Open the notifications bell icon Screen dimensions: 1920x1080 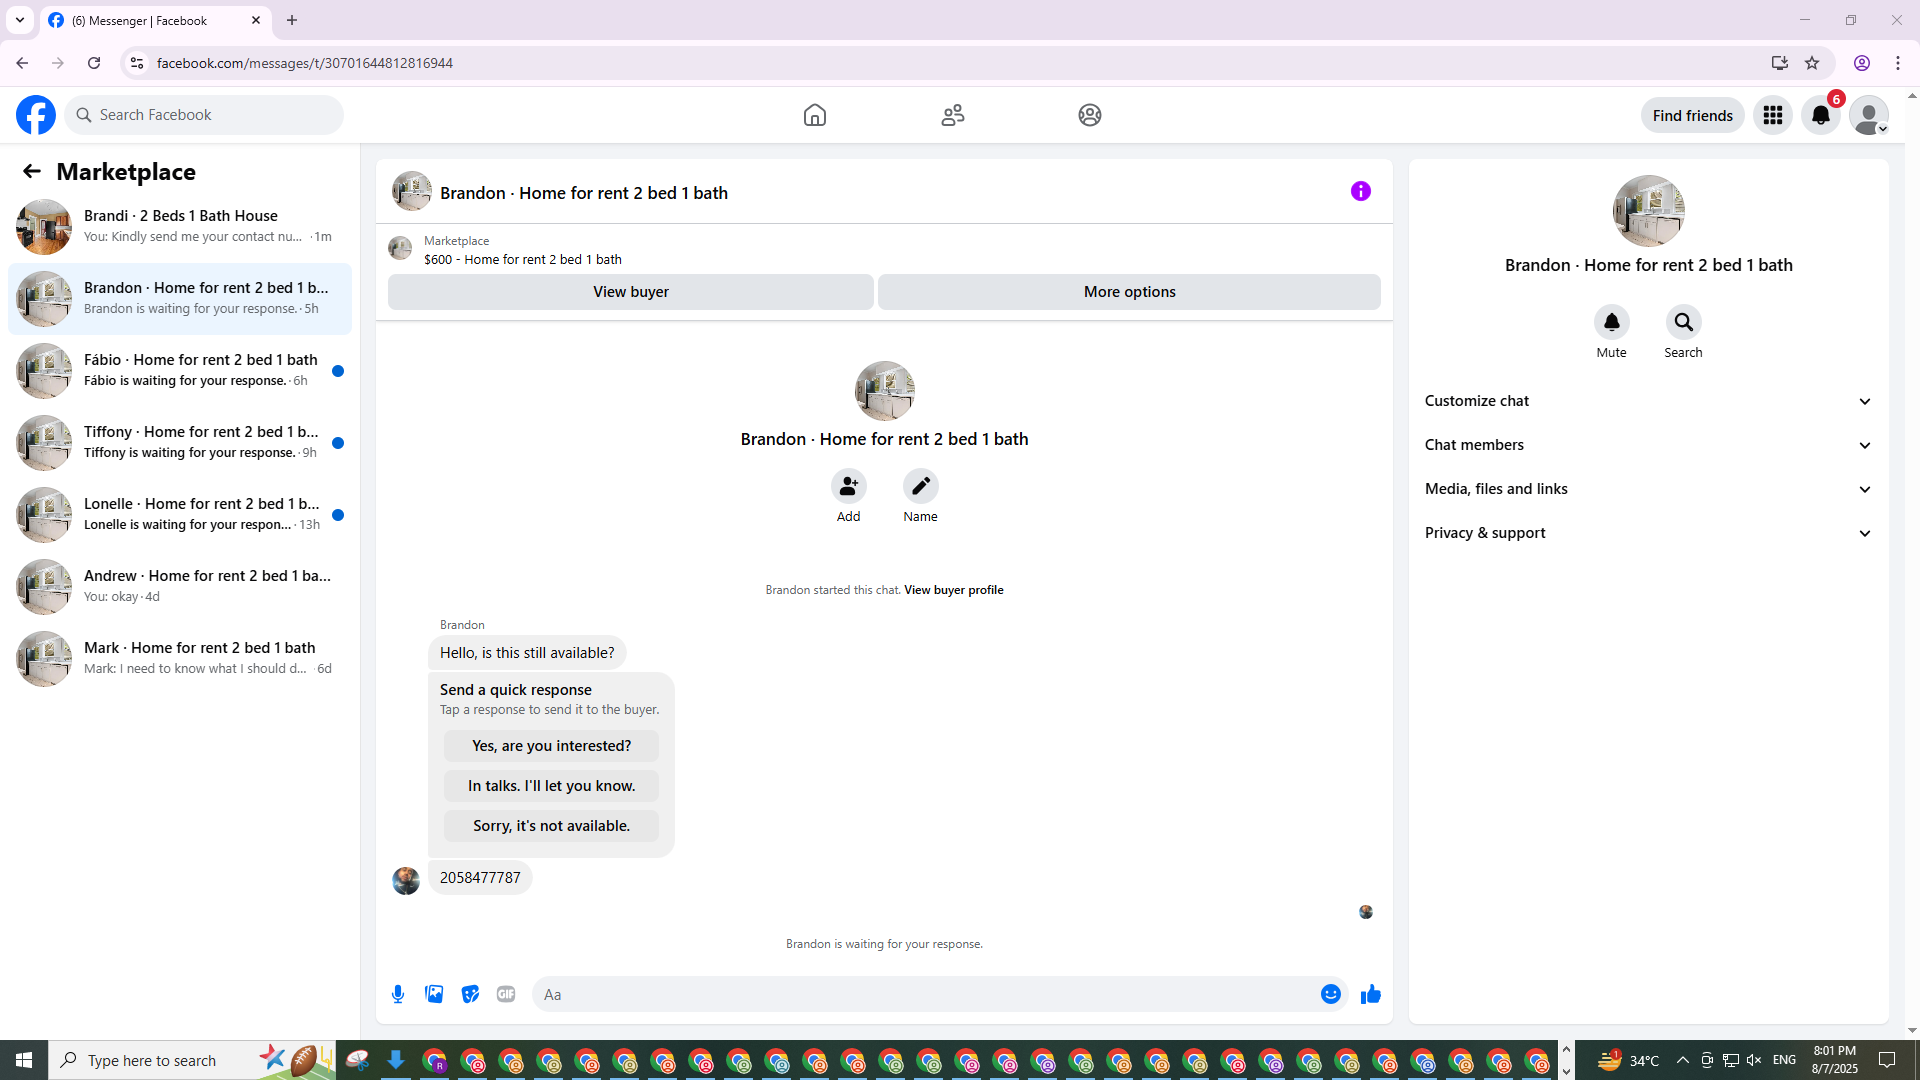click(1821, 115)
